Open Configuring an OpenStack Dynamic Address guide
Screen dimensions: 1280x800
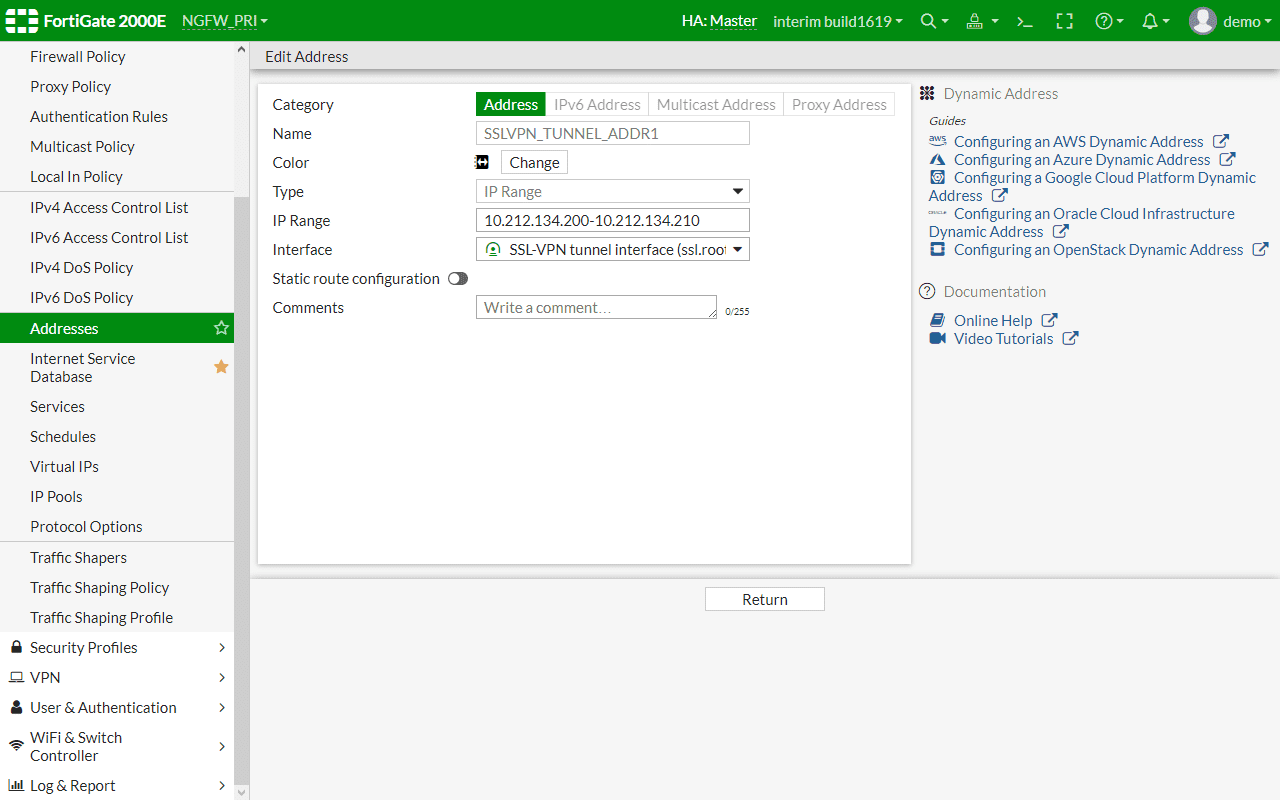1098,249
